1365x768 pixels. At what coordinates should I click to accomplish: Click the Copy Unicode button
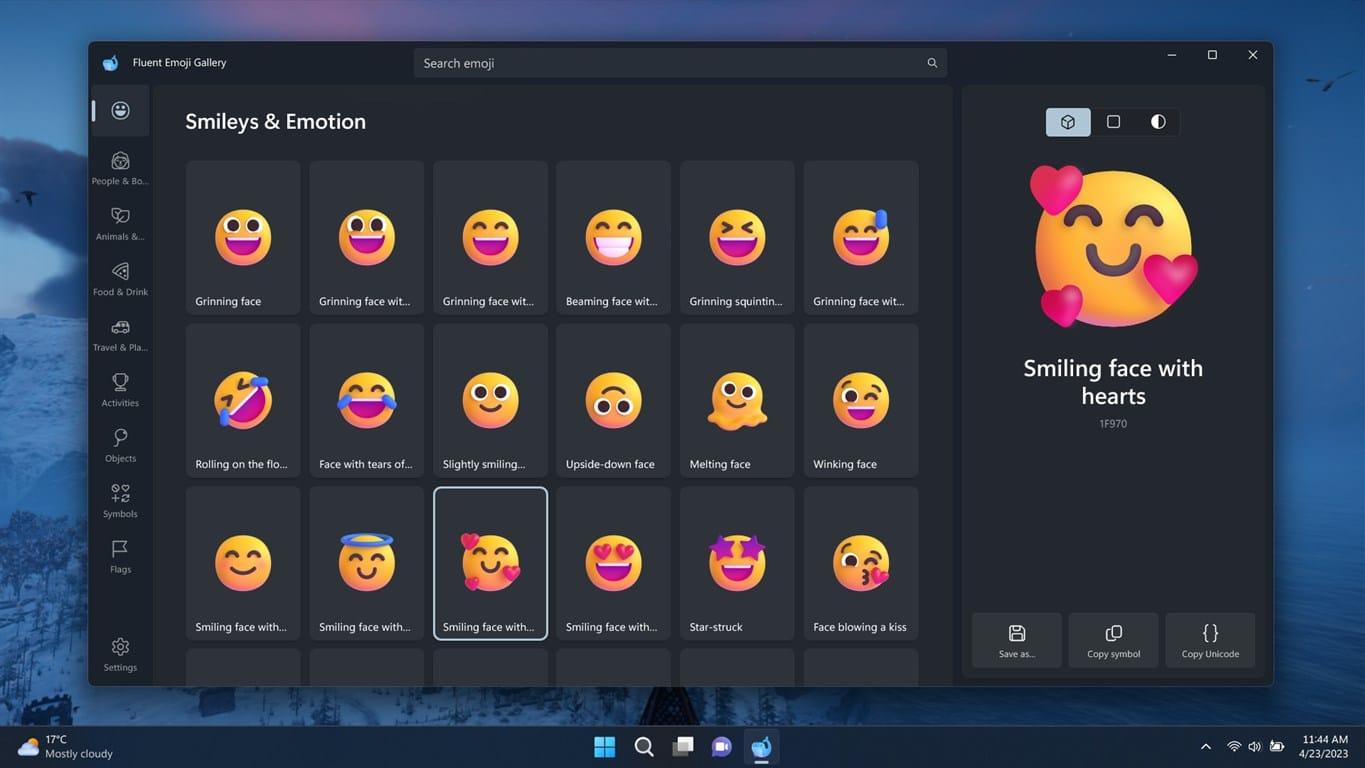tap(1210, 640)
